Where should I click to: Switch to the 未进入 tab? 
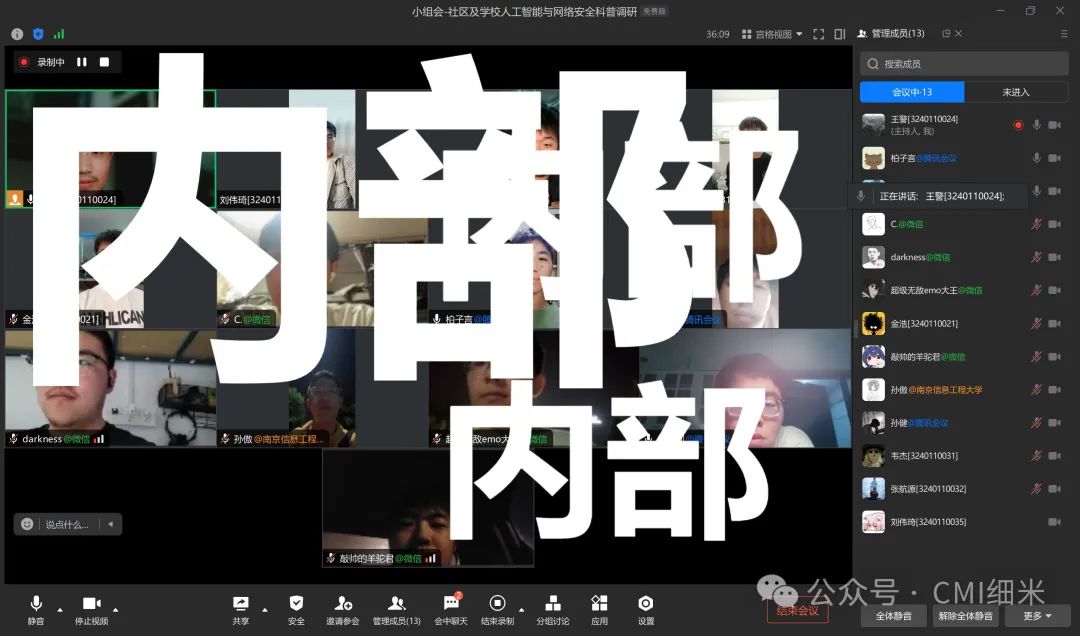[1016, 92]
